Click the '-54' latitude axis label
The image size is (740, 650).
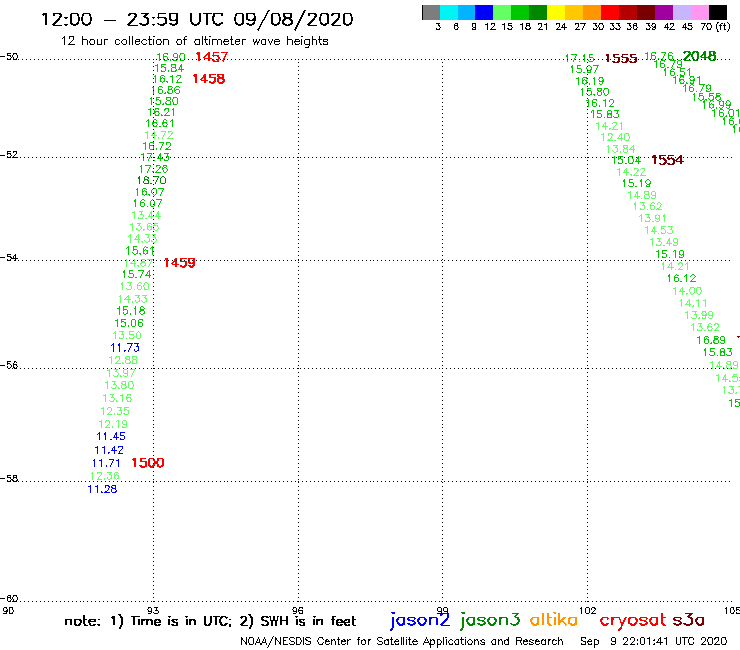coord(9,258)
